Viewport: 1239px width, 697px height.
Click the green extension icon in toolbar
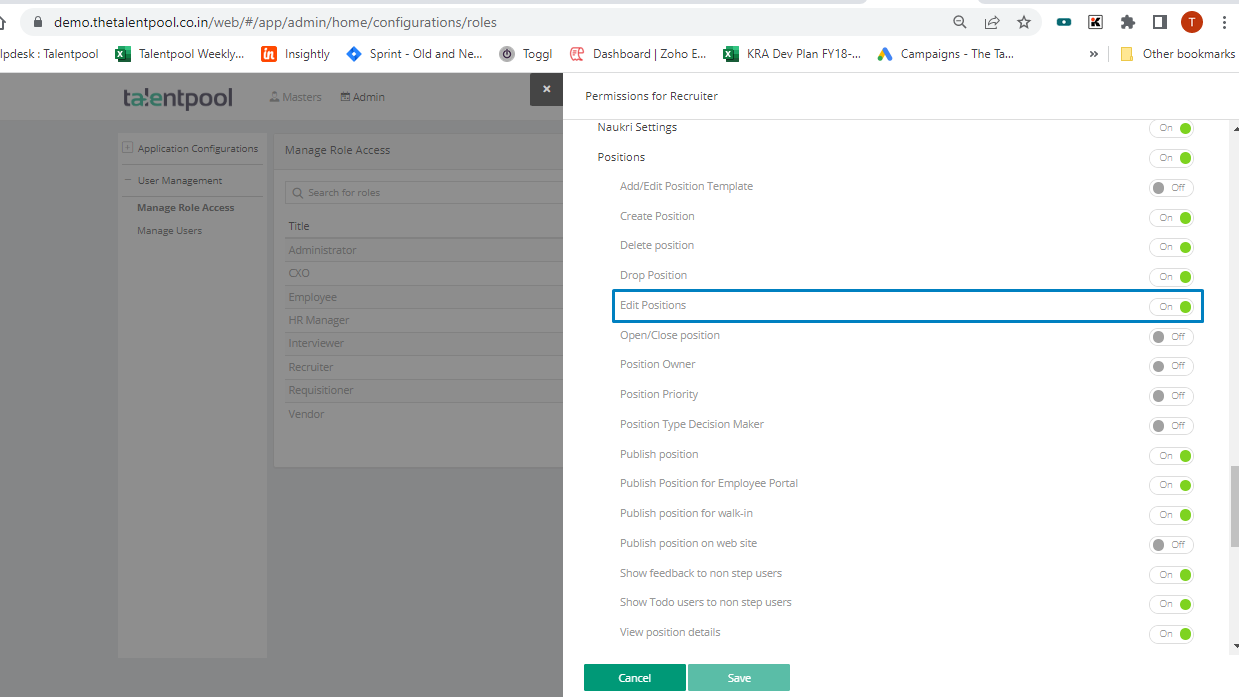click(x=1064, y=22)
